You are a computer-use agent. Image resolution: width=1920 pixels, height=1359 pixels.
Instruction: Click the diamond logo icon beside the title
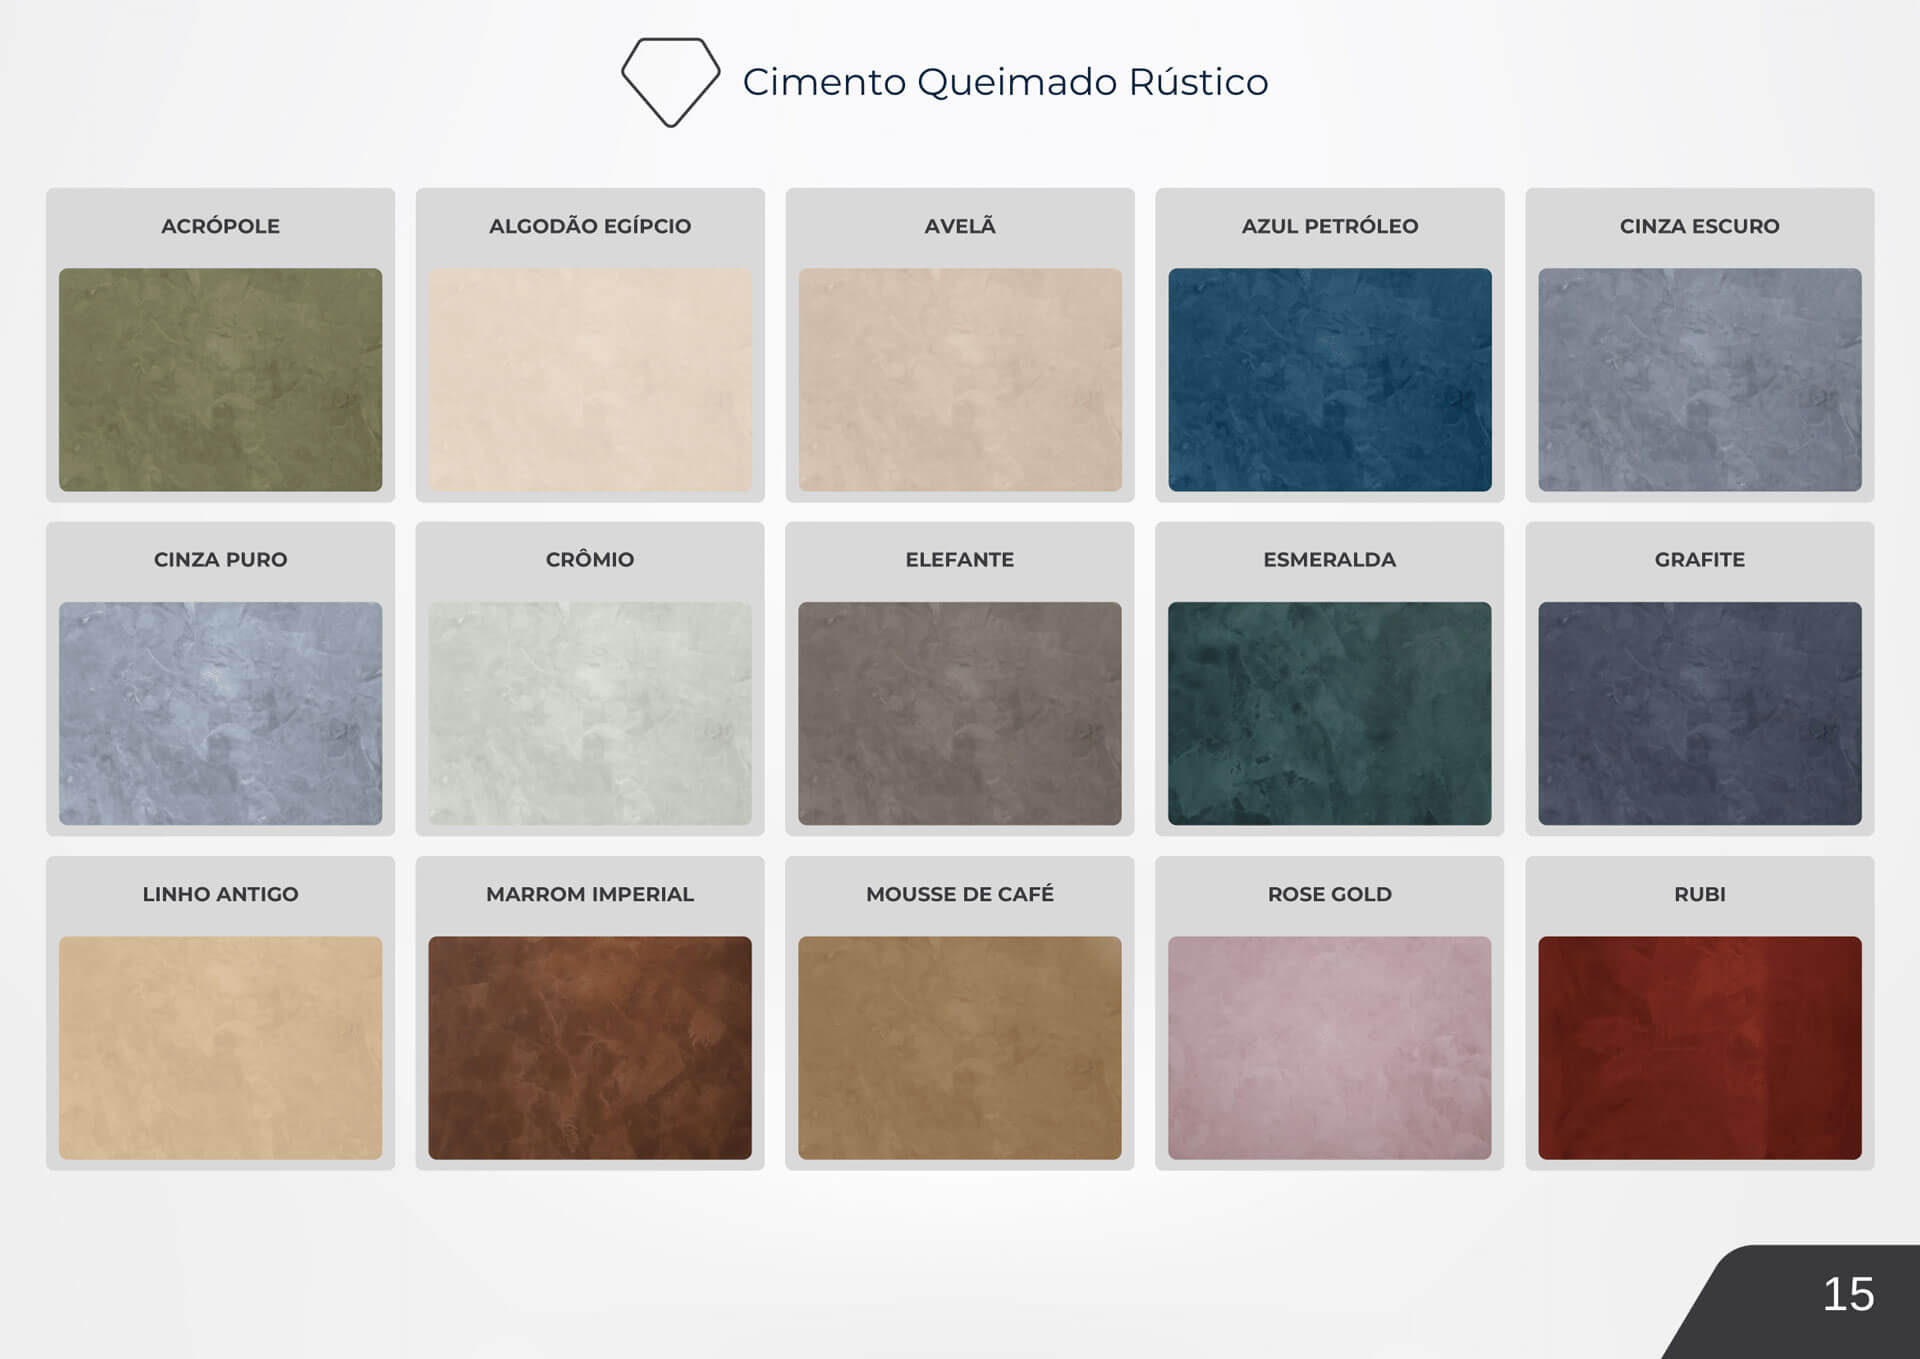coord(670,82)
